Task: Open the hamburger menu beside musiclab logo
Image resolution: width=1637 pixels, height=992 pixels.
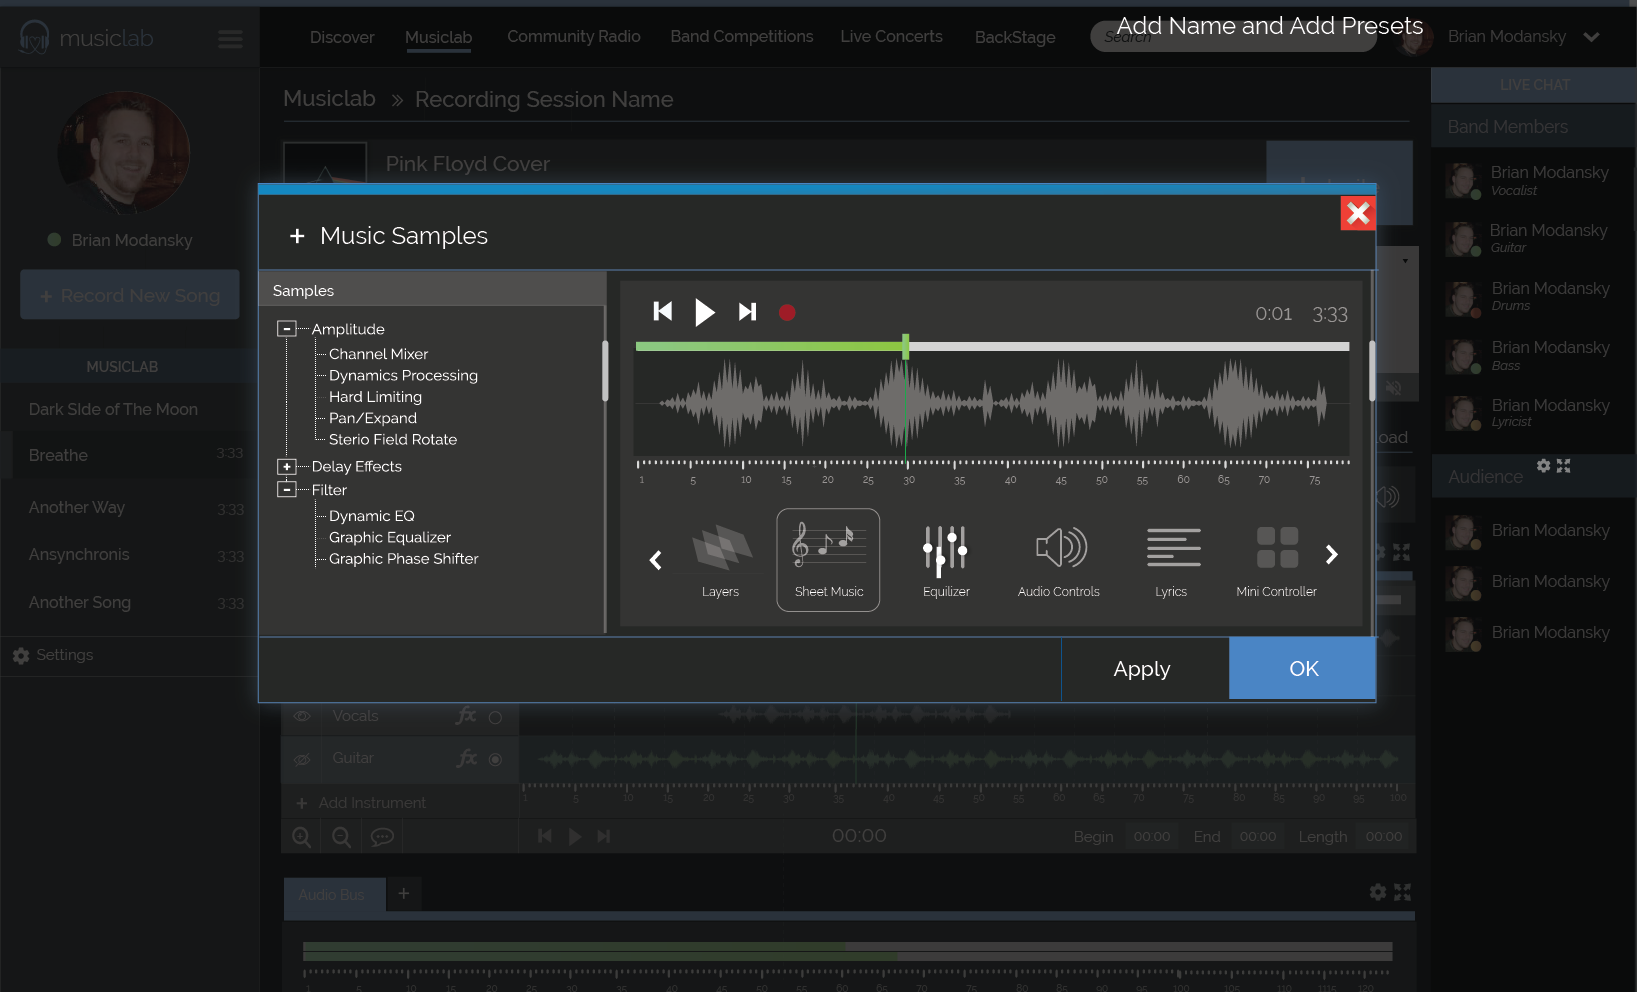Action: tap(230, 39)
